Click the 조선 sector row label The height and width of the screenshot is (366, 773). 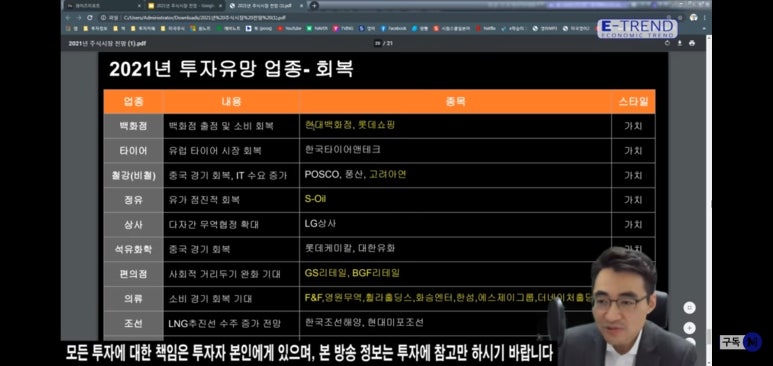tap(133, 323)
